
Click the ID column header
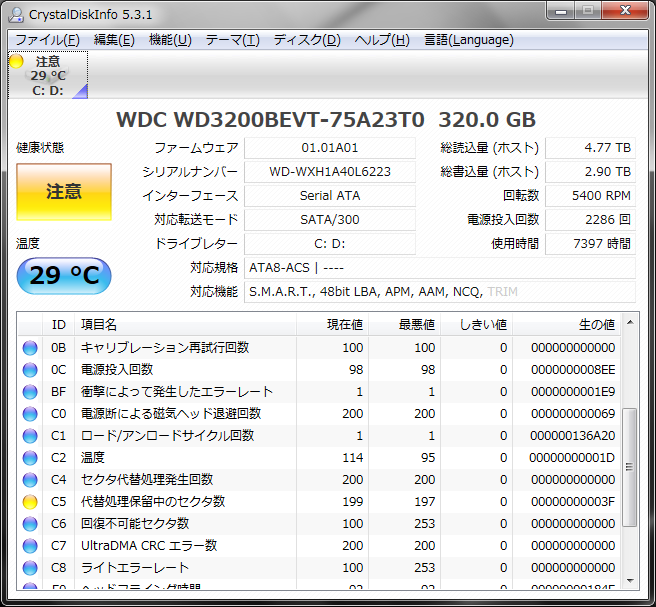(59, 325)
